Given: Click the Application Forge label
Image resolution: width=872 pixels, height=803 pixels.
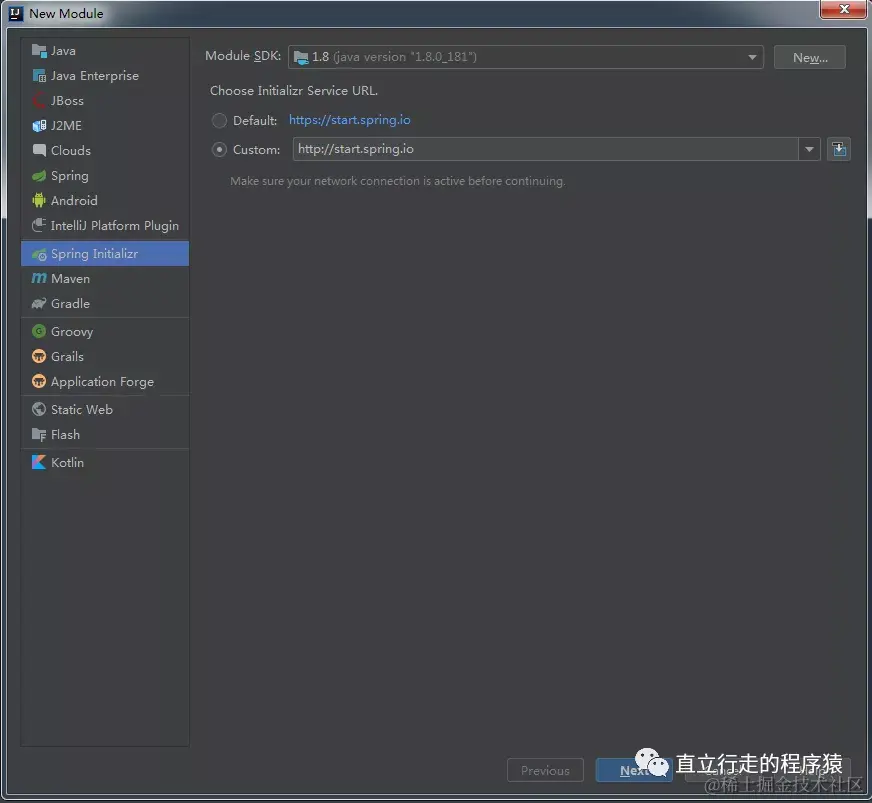Looking at the screenshot, I should [x=102, y=381].
